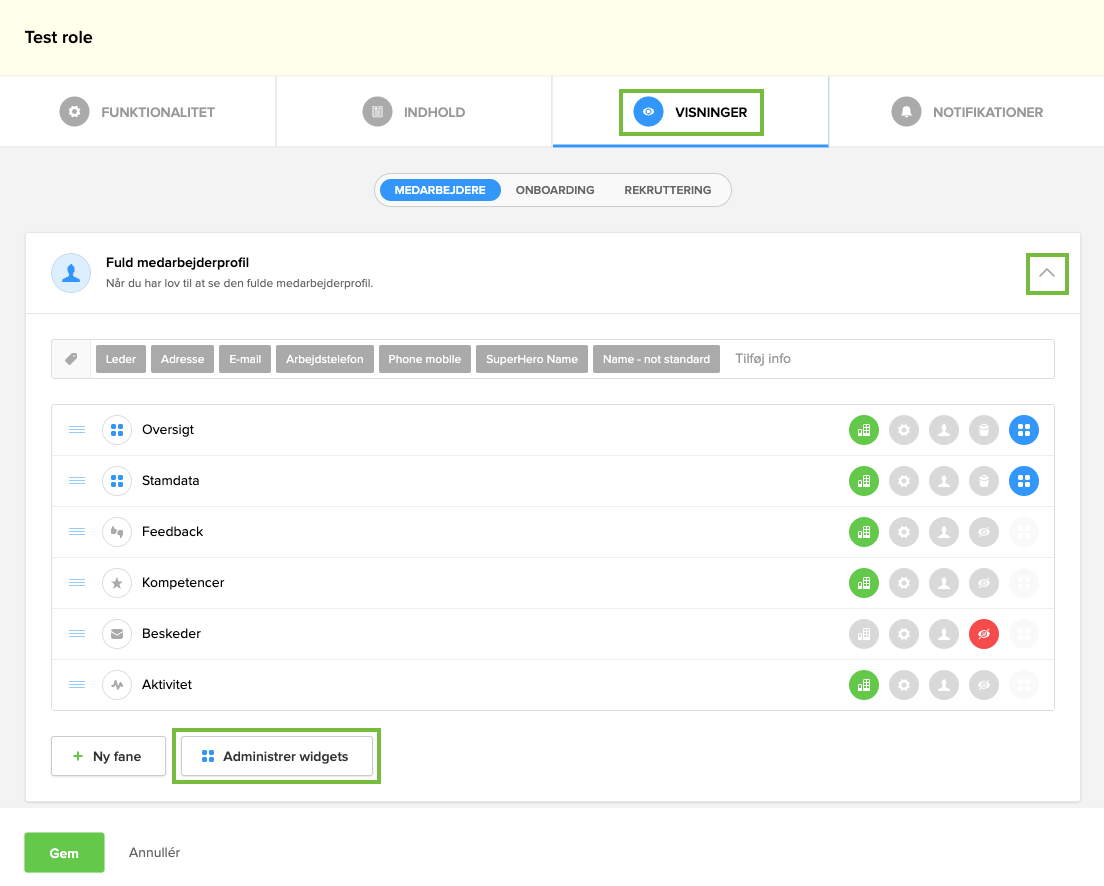Toggle the green building icon for Feedback
The image size is (1104, 886).
click(x=864, y=532)
